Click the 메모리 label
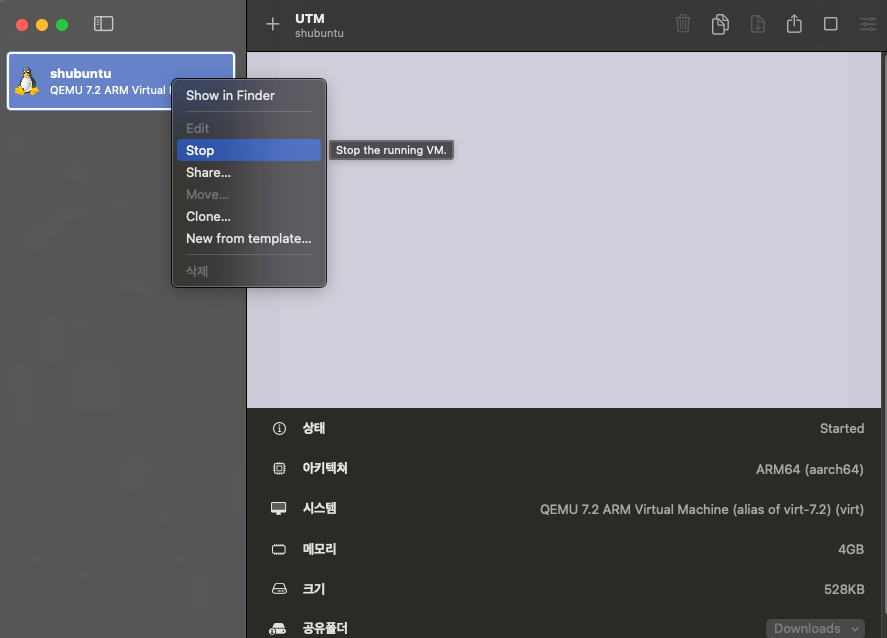887x638 pixels. 320,549
